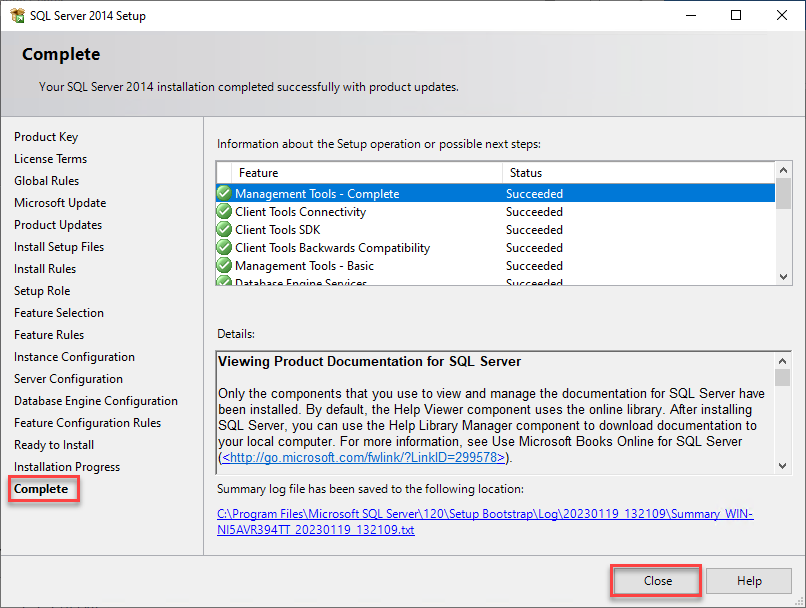The height and width of the screenshot is (608, 806).
Task: Open Help for the setup wizard
Action: [749, 581]
